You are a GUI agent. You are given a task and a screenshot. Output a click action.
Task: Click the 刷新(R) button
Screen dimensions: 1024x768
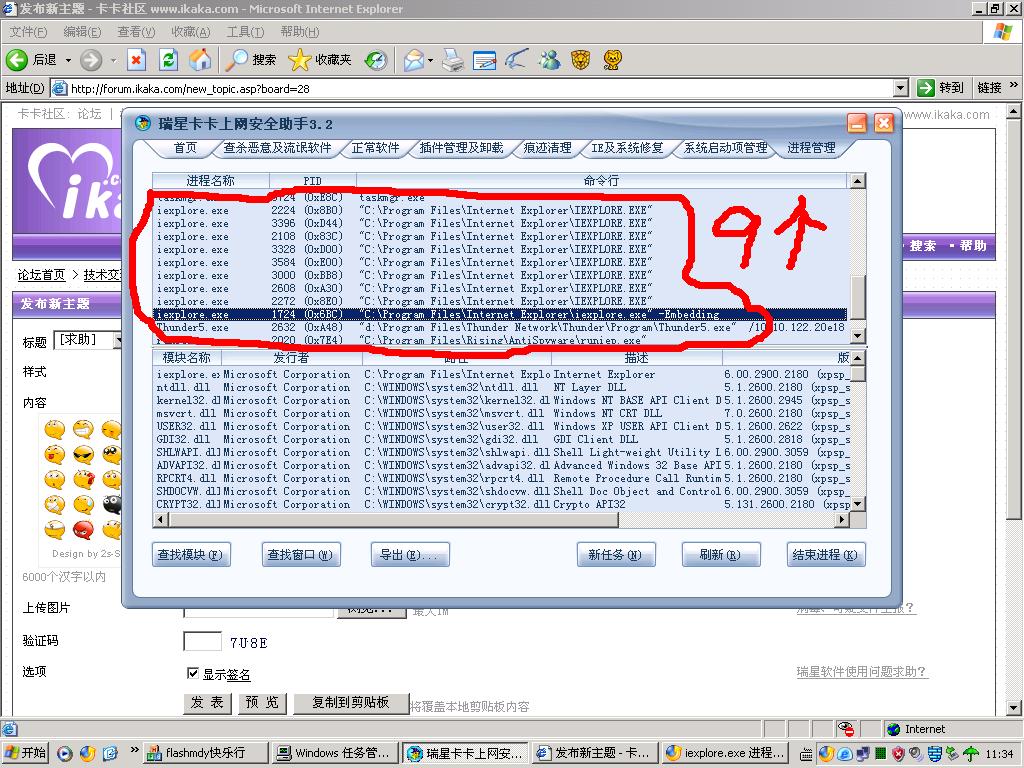pyautogui.click(x=720, y=554)
